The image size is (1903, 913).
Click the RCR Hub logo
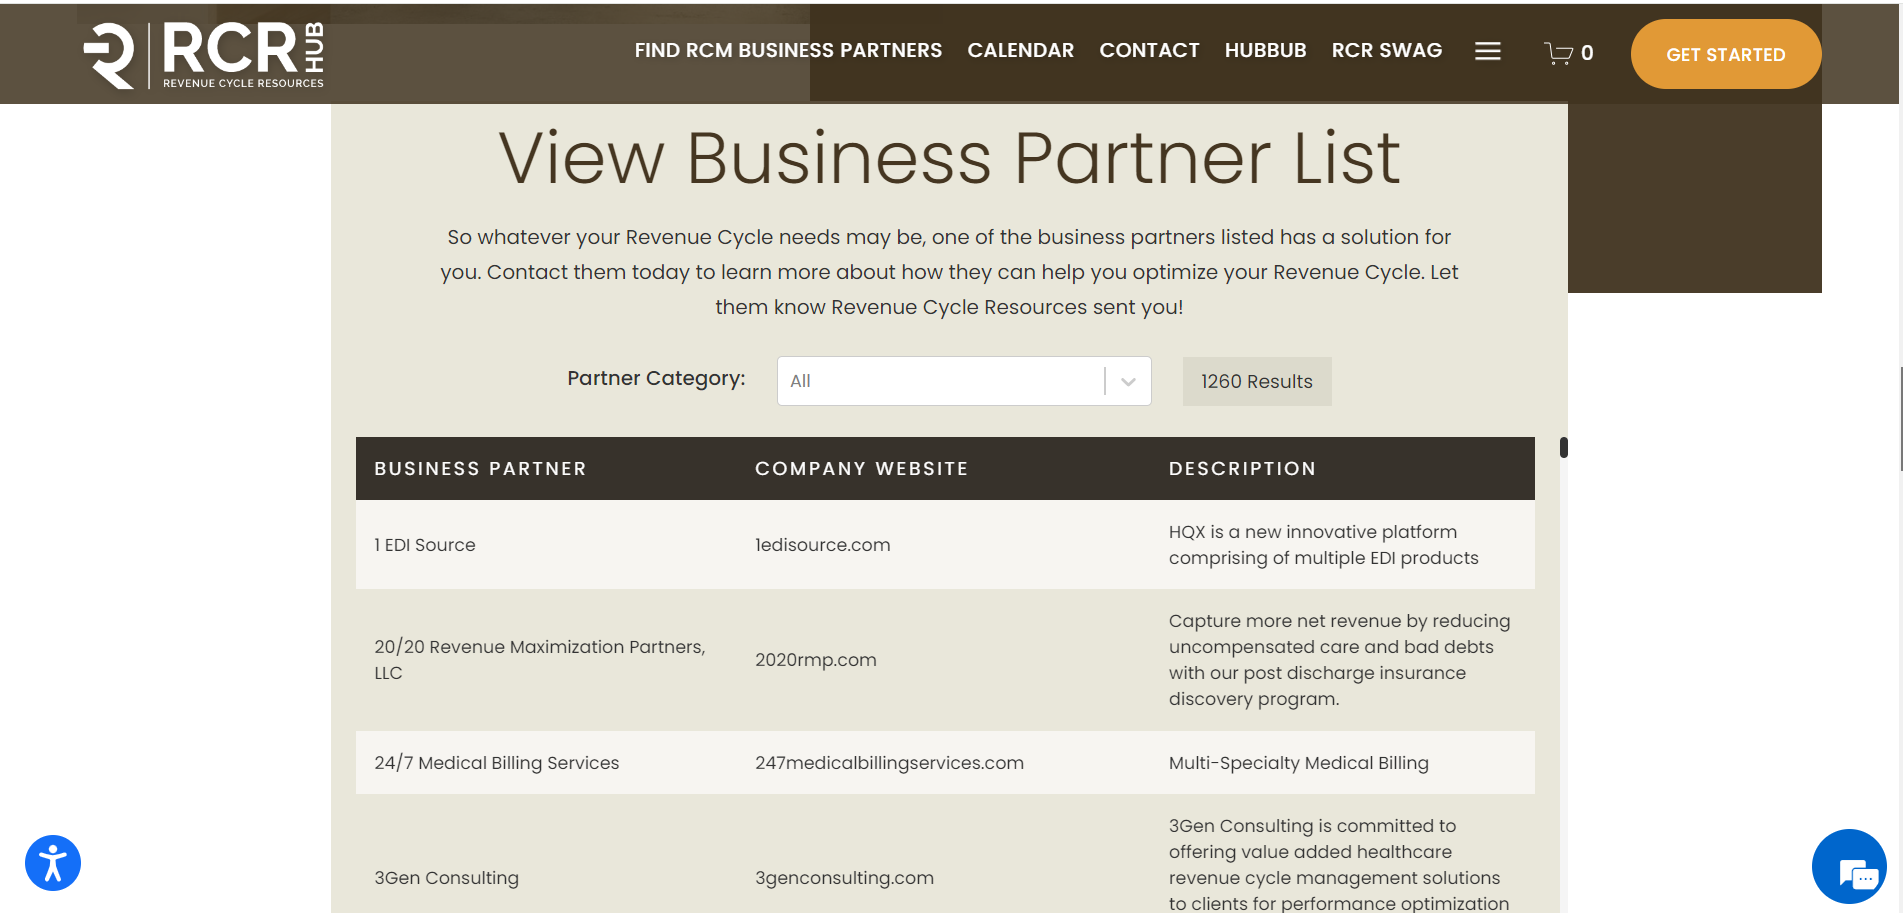[204, 55]
